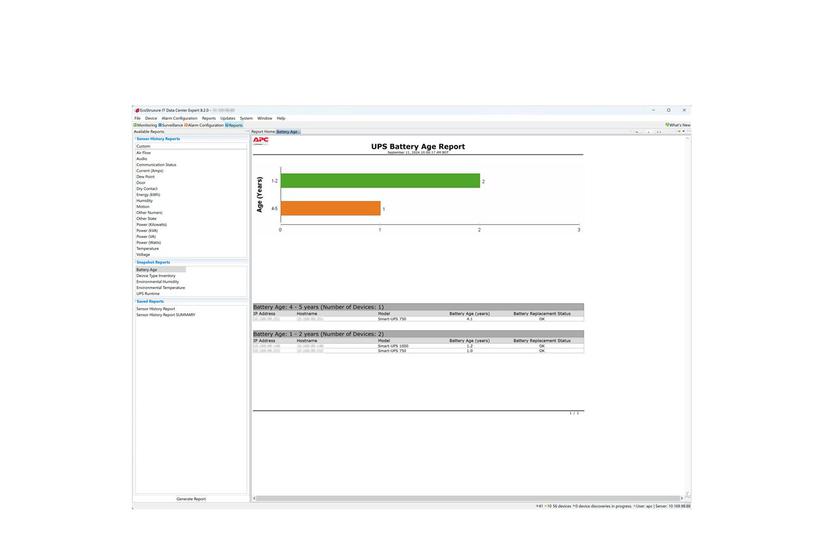
Task: Switch to Alarm Configuration perspective in toolbar
Action: (x=204, y=125)
